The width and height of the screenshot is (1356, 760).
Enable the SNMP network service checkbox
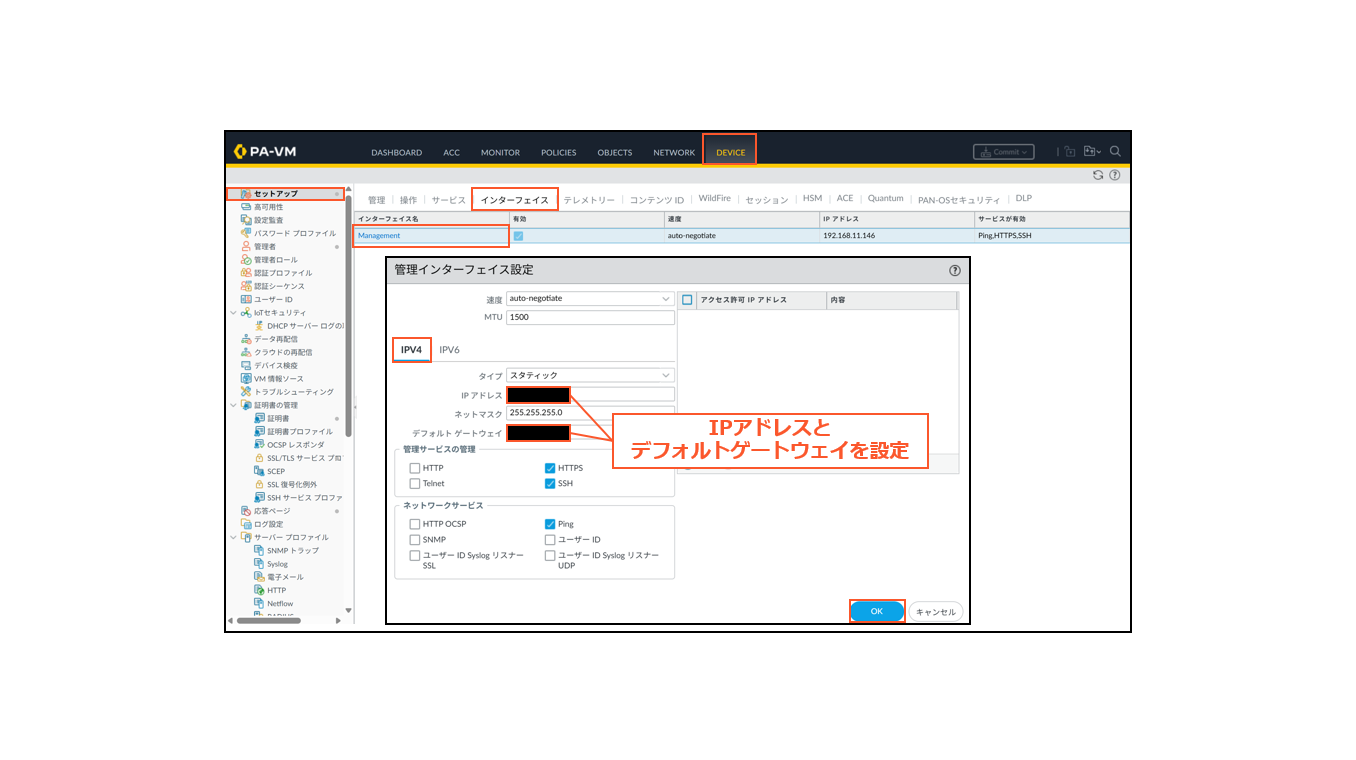(415, 539)
